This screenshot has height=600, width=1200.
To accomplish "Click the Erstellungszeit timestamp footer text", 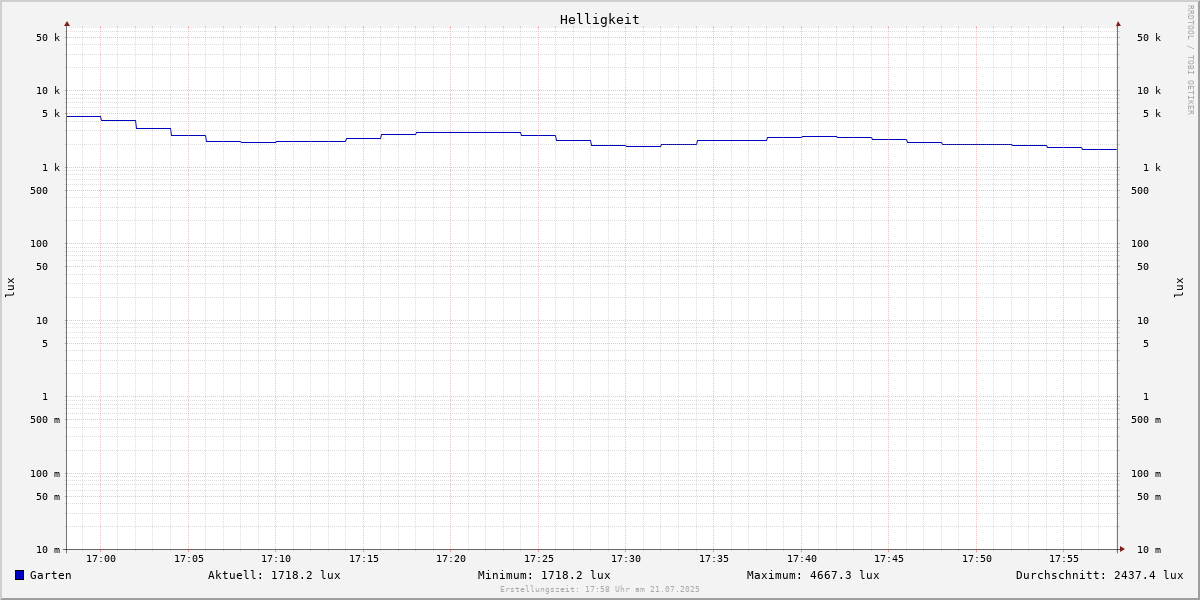I will pos(600,590).
